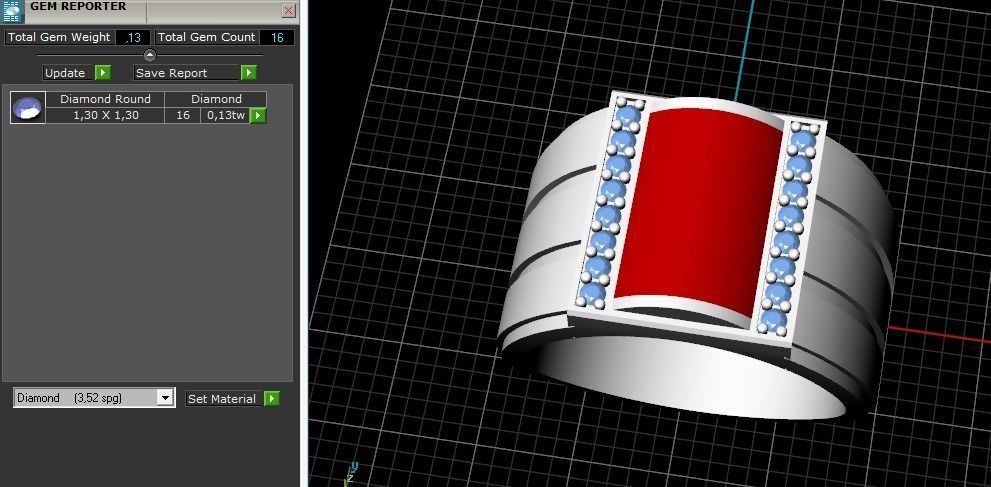This screenshot has width=991, height=487.
Task: Click the Diamond Round table cell
Action: (x=105, y=99)
